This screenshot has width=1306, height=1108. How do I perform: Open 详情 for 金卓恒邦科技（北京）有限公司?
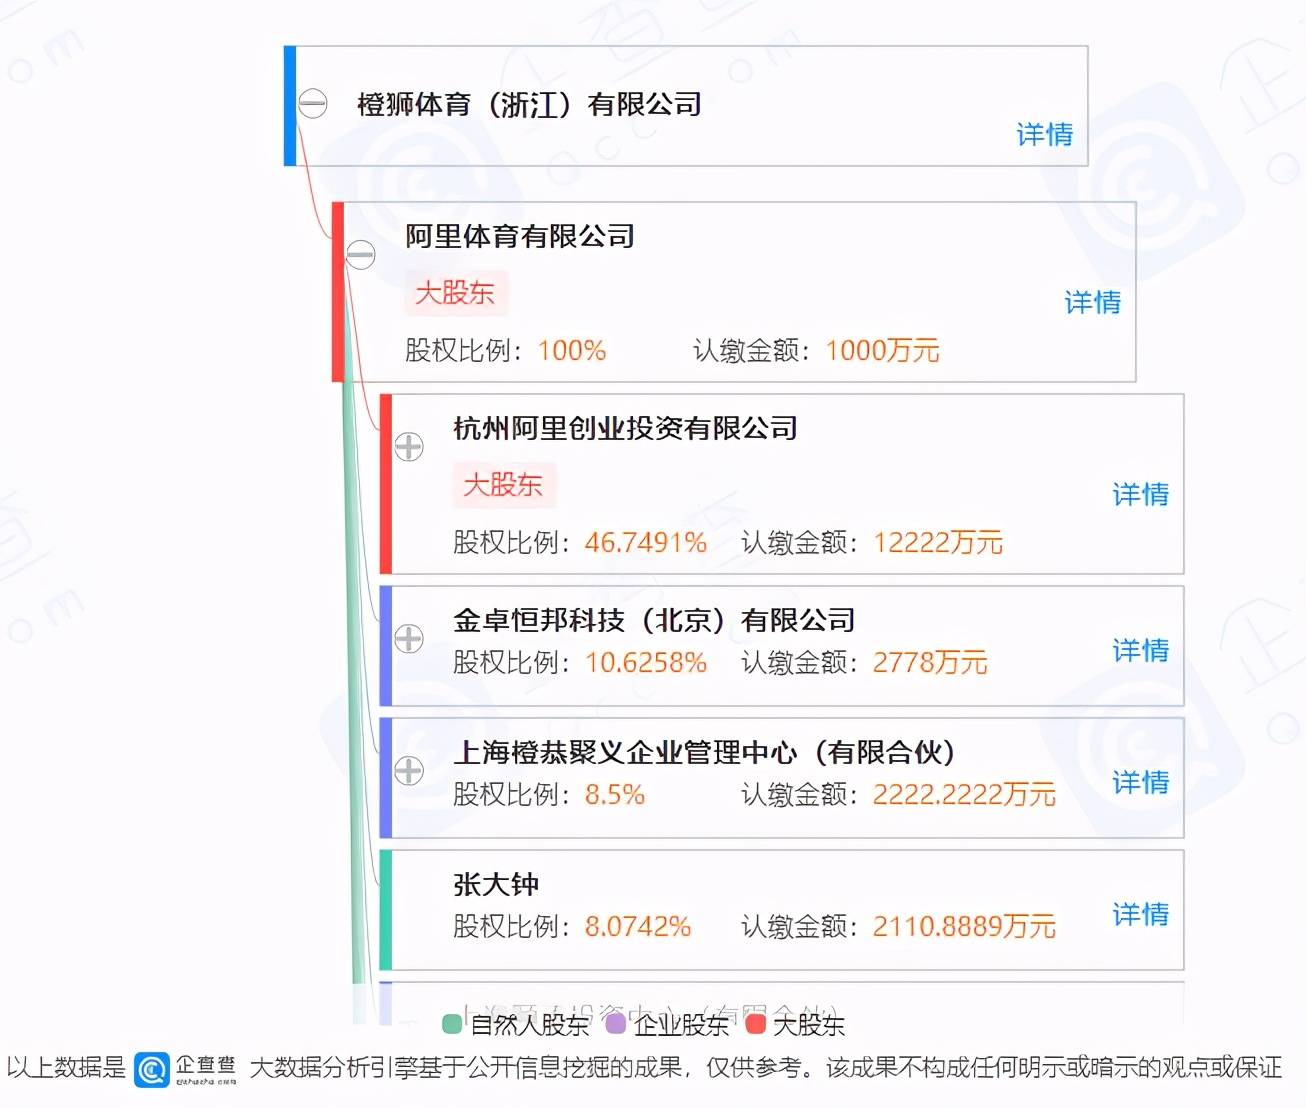click(1140, 650)
